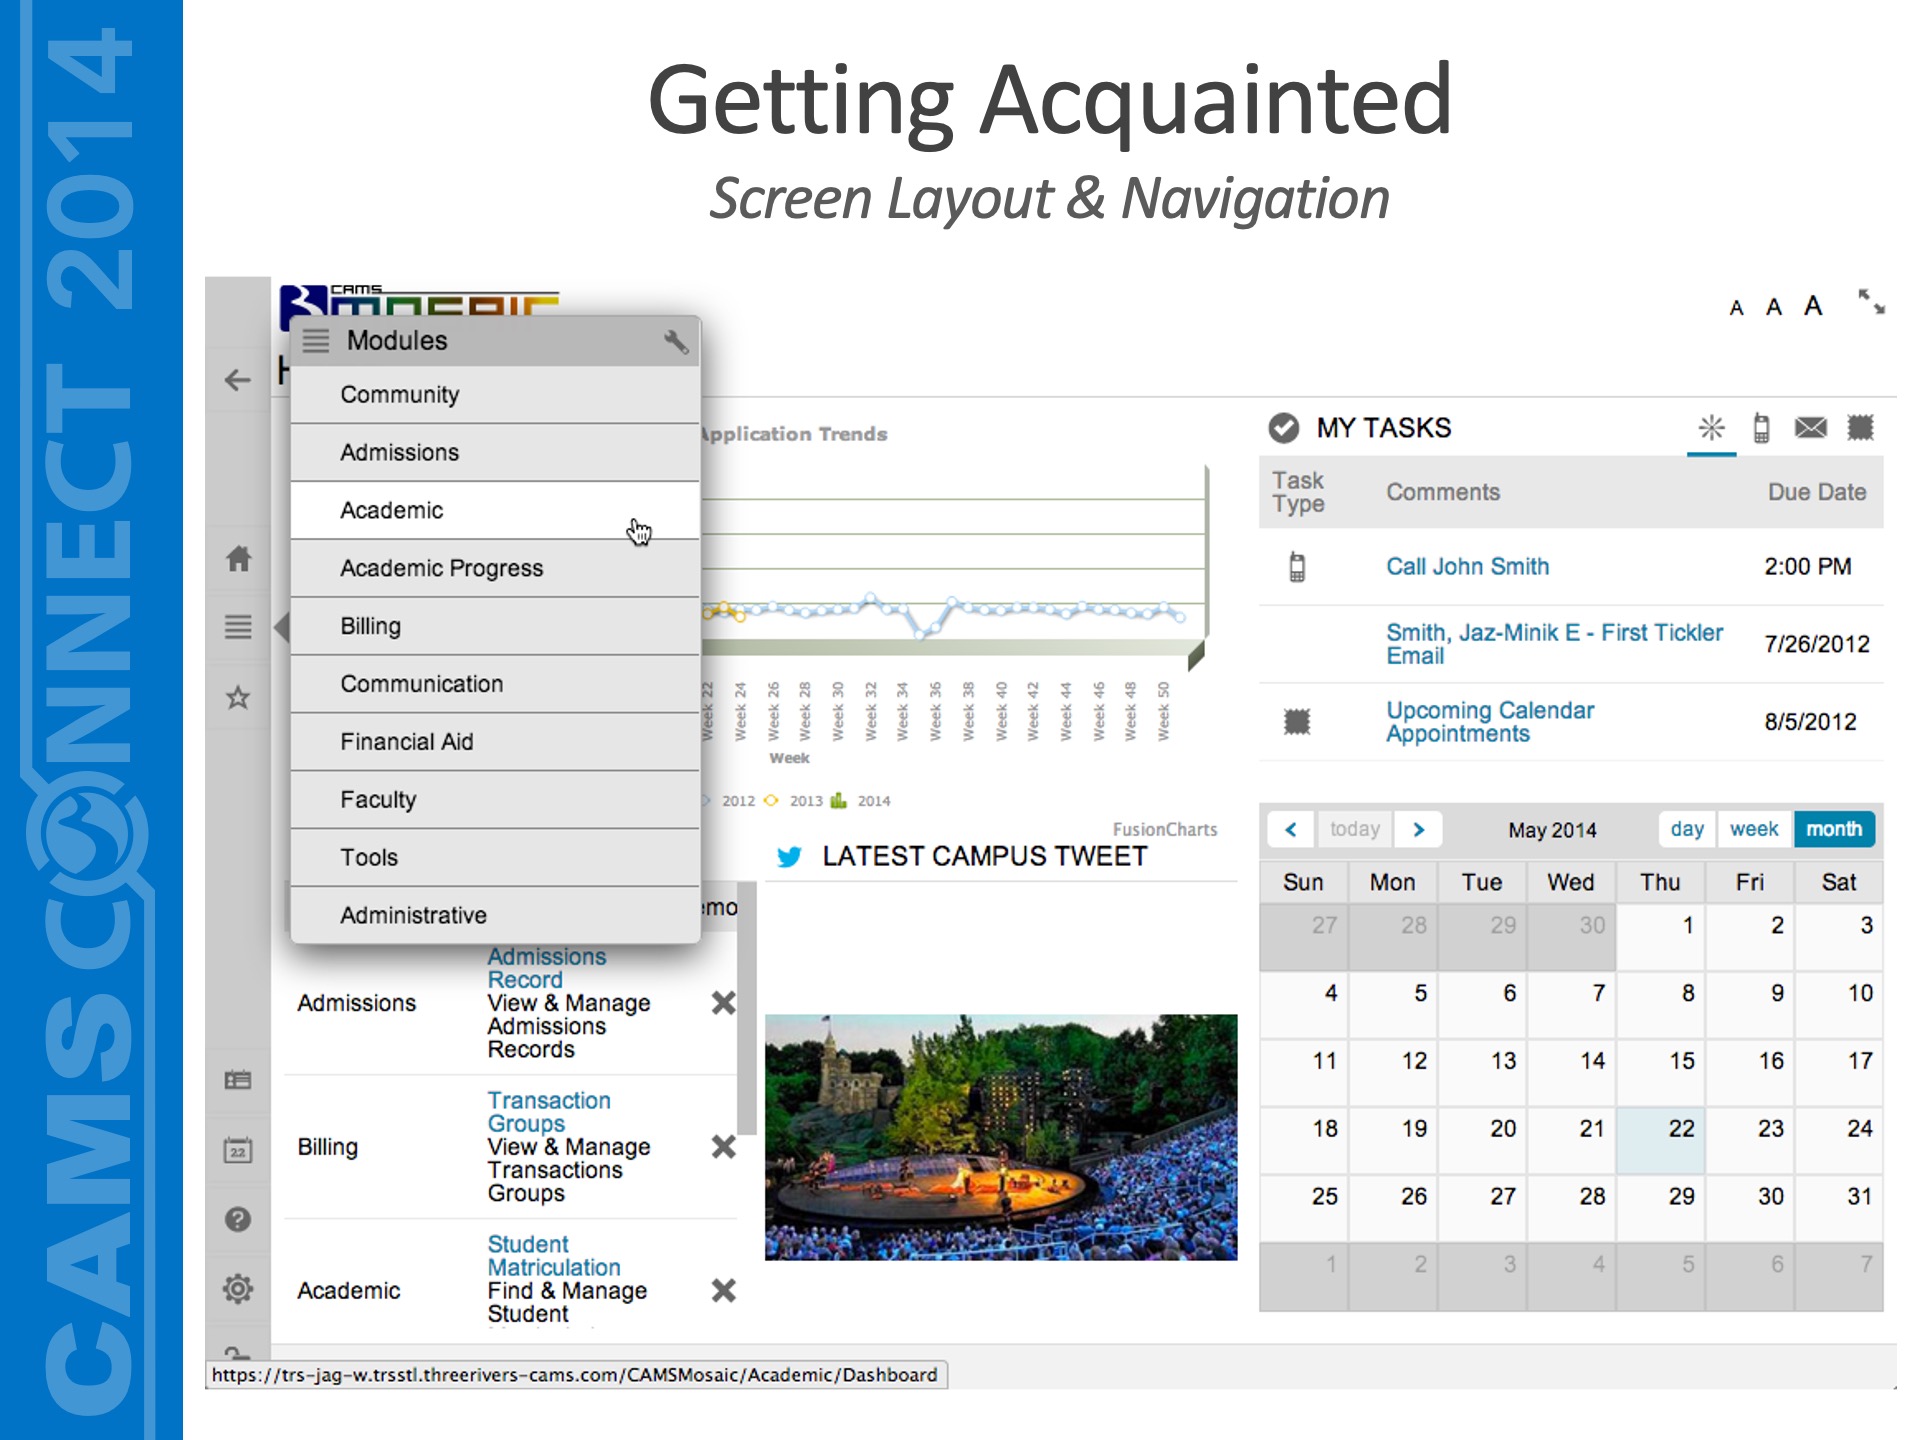Filter tasks by phone icon
Screen dimensions: 1920x1440
[x=1761, y=428]
